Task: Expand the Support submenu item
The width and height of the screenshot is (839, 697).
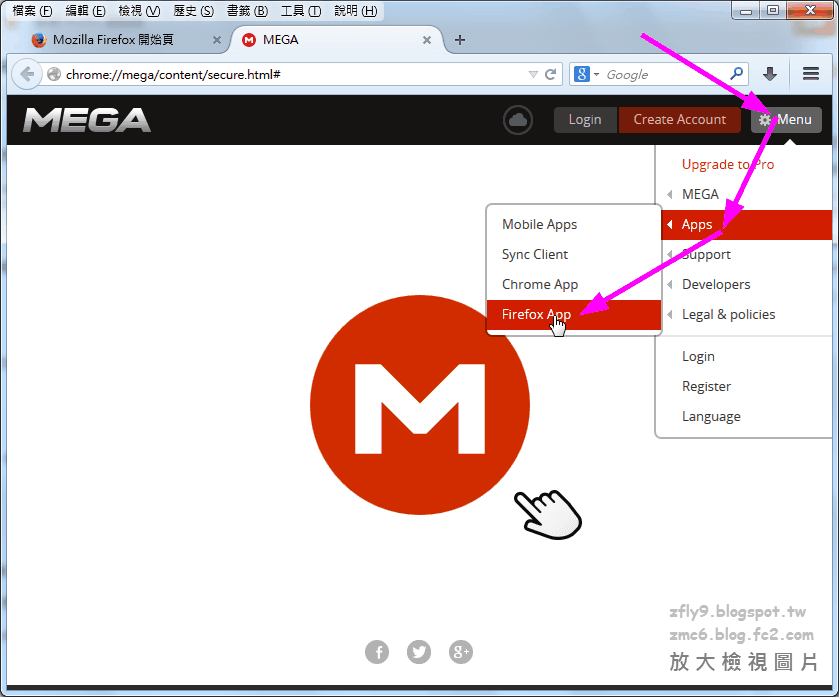Action: click(x=744, y=255)
